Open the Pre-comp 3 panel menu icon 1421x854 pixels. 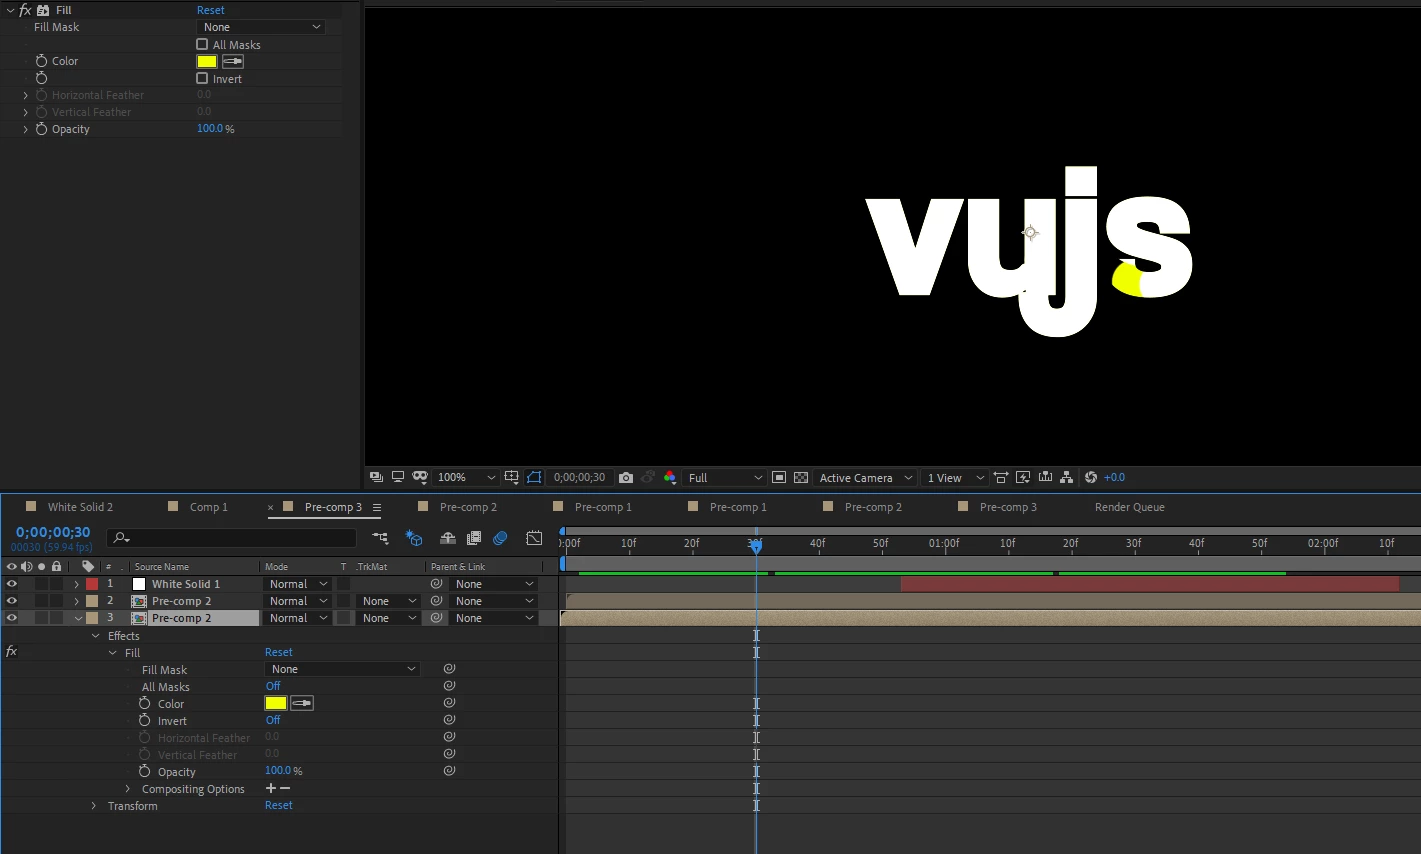(377, 508)
